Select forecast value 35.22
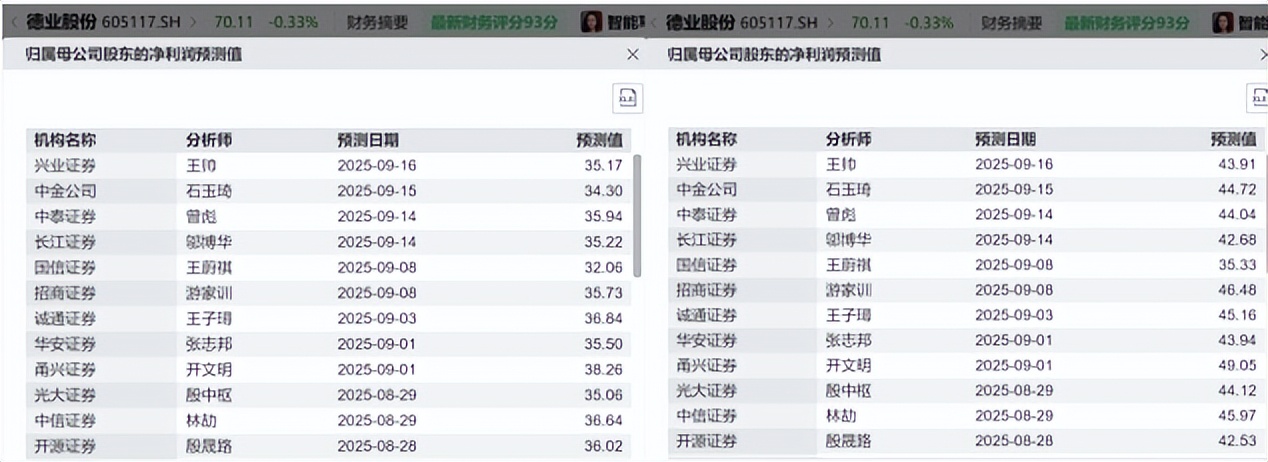1268x462 pixels. 603,242
